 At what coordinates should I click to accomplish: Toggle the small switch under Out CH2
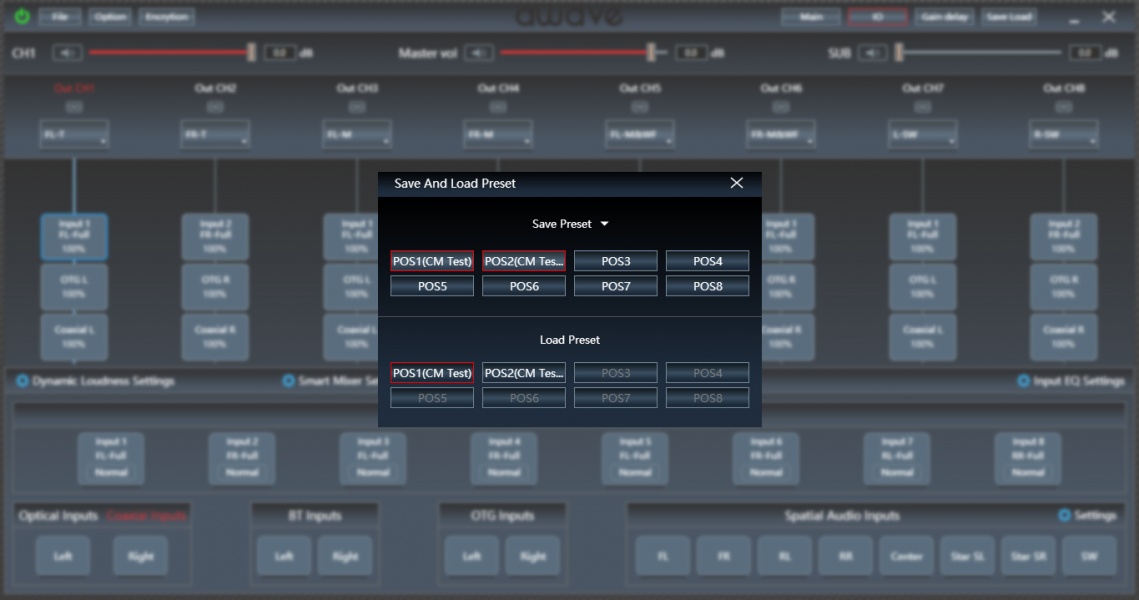pos(215,107)
